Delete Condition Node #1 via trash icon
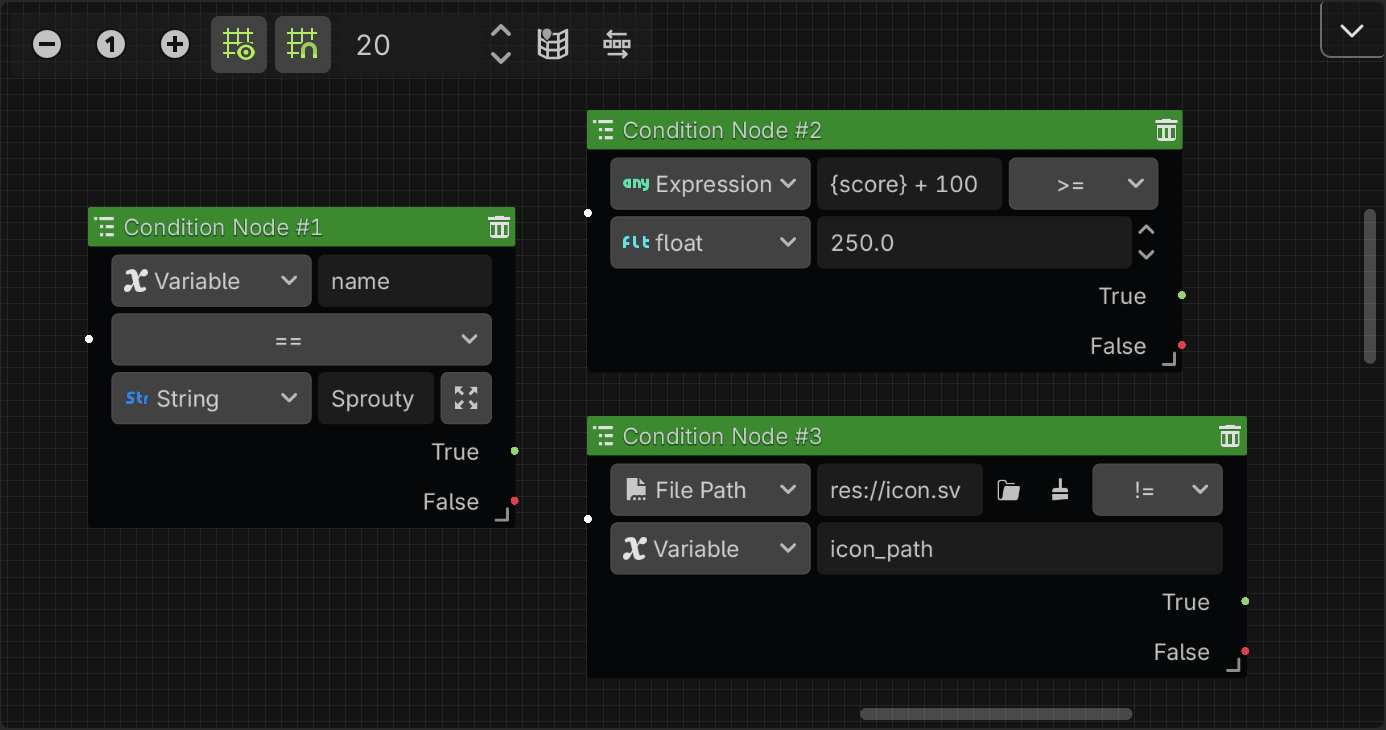Screen dimensions: 1386x730 pyautogui.click(x=499, y=227)
